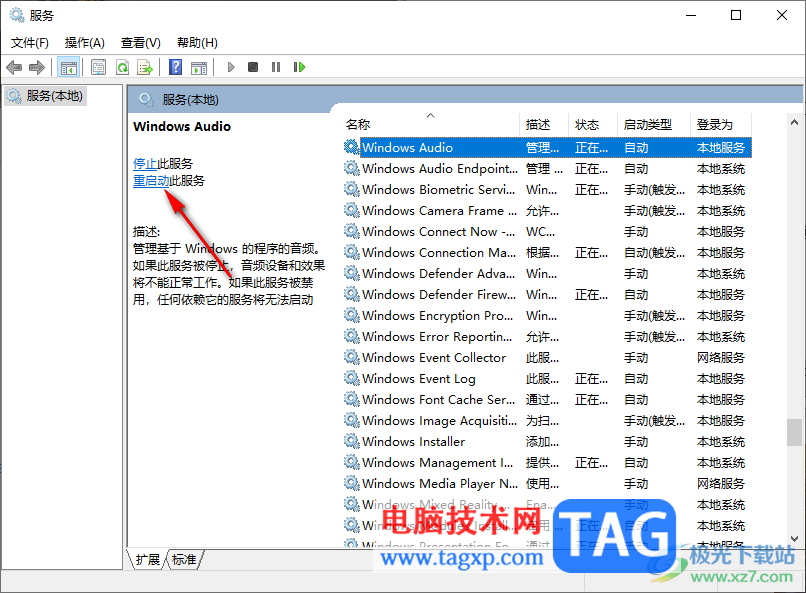
Task: Click gear icon of Windows Installer row
Action: 352,441
